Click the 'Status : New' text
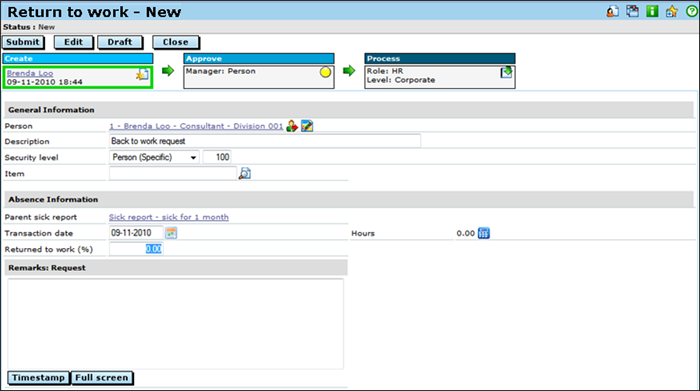This screenshot has width=700, height=391. click(x=29, y=27)
